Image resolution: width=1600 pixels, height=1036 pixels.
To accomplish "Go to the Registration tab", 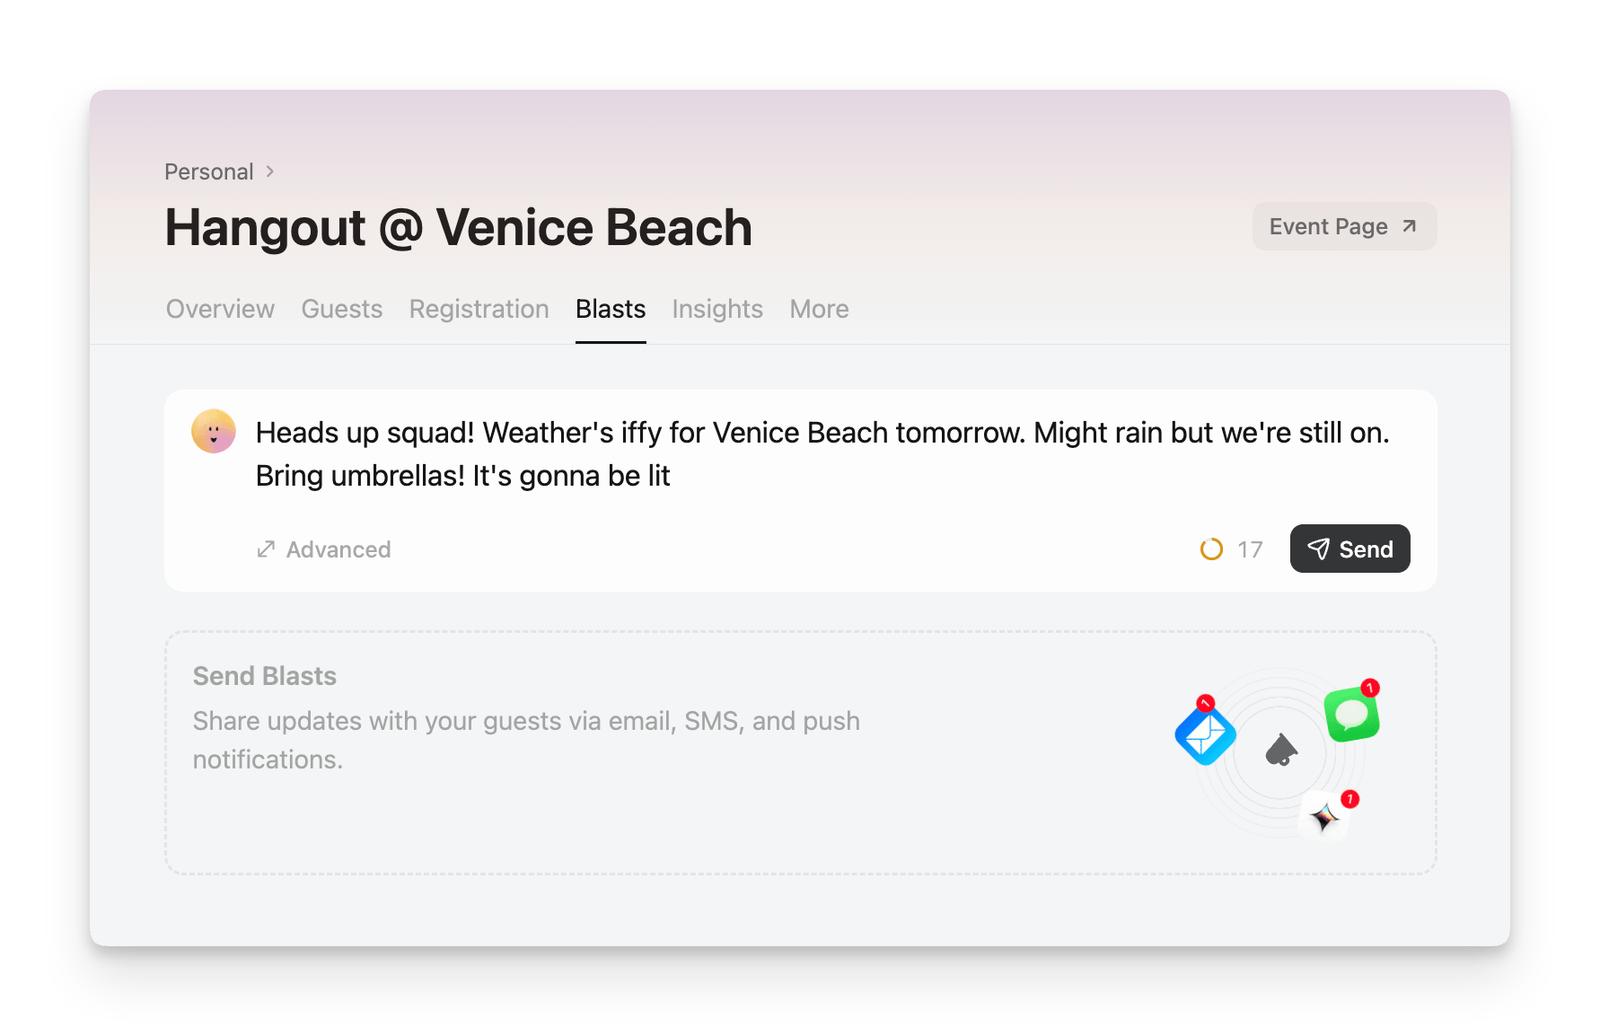I will pyautogui.click(x=479, y=309).
